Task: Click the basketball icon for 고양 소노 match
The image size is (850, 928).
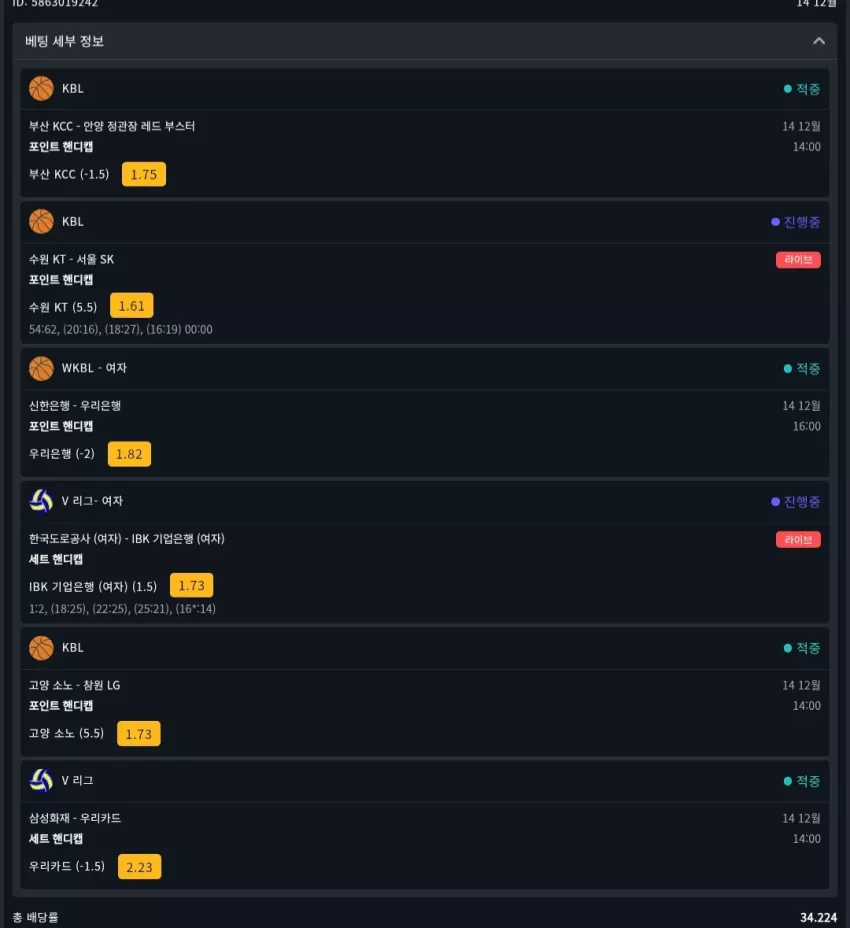Action: pyautogui.click(x=41, y=647)
